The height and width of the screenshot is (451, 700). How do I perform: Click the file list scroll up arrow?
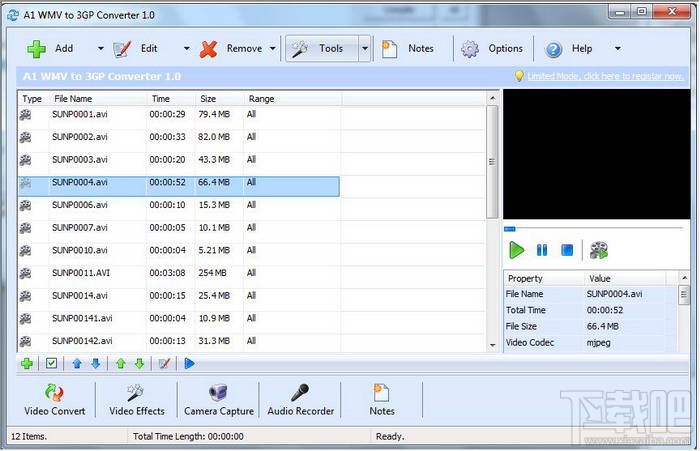[x=492, y=98]
